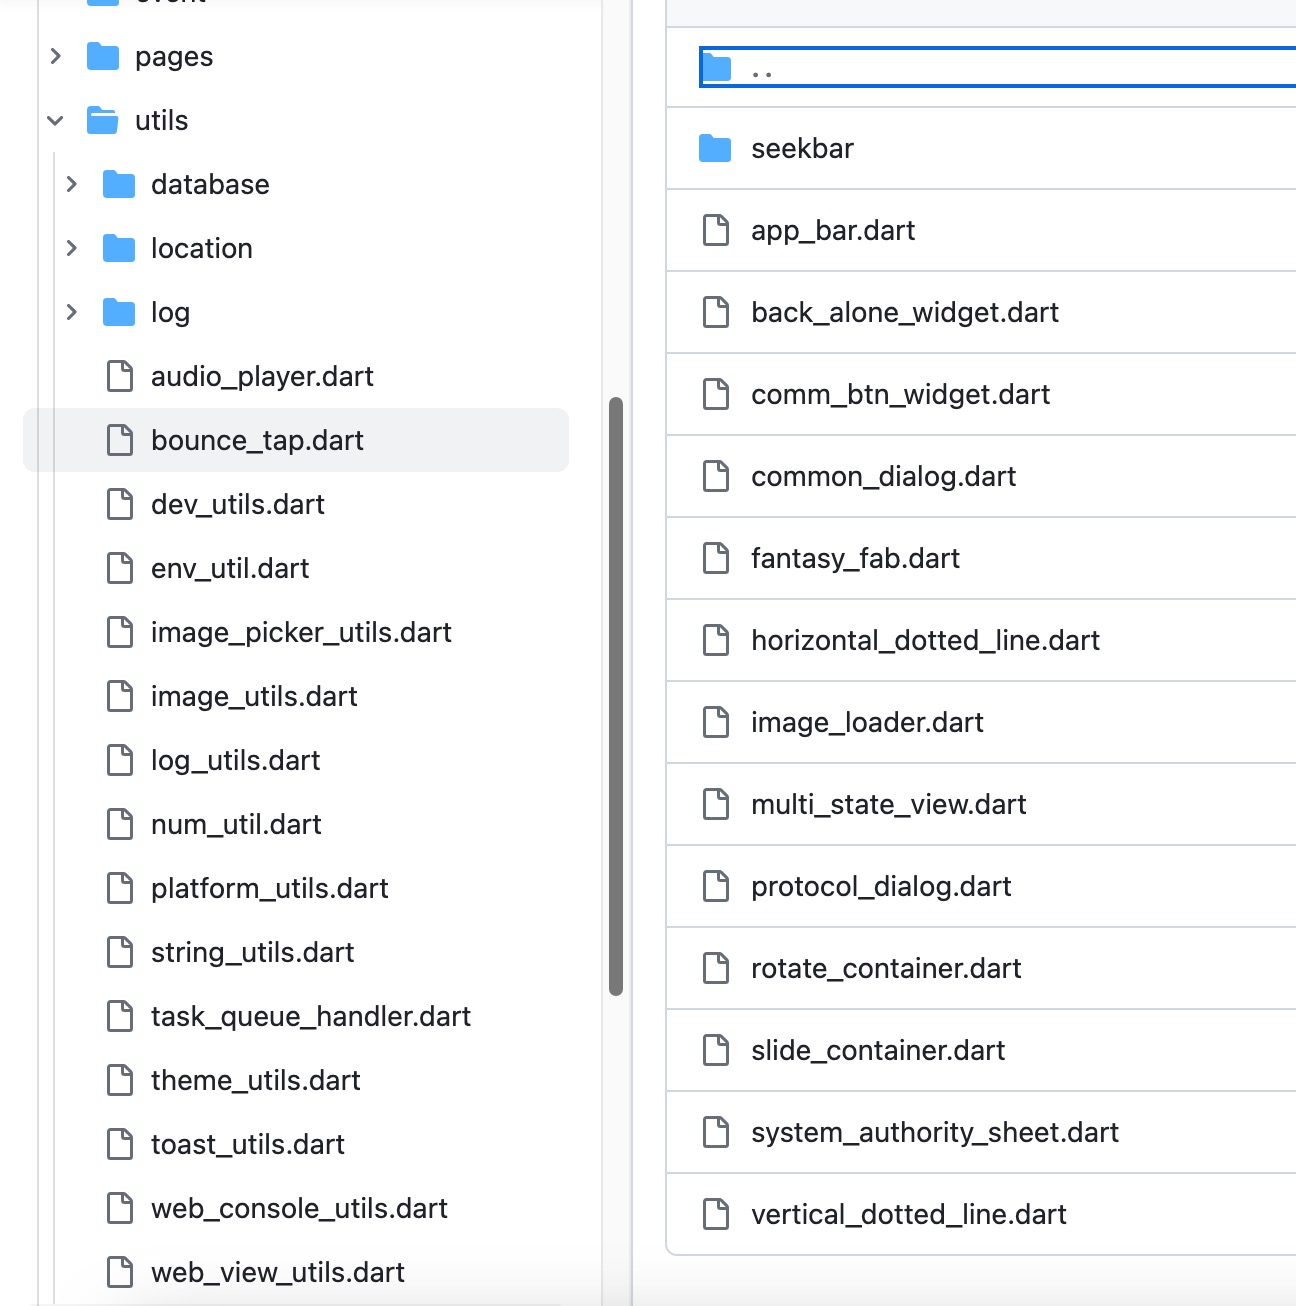Select bounce_tap.dart in the tree

pos(257,441)
